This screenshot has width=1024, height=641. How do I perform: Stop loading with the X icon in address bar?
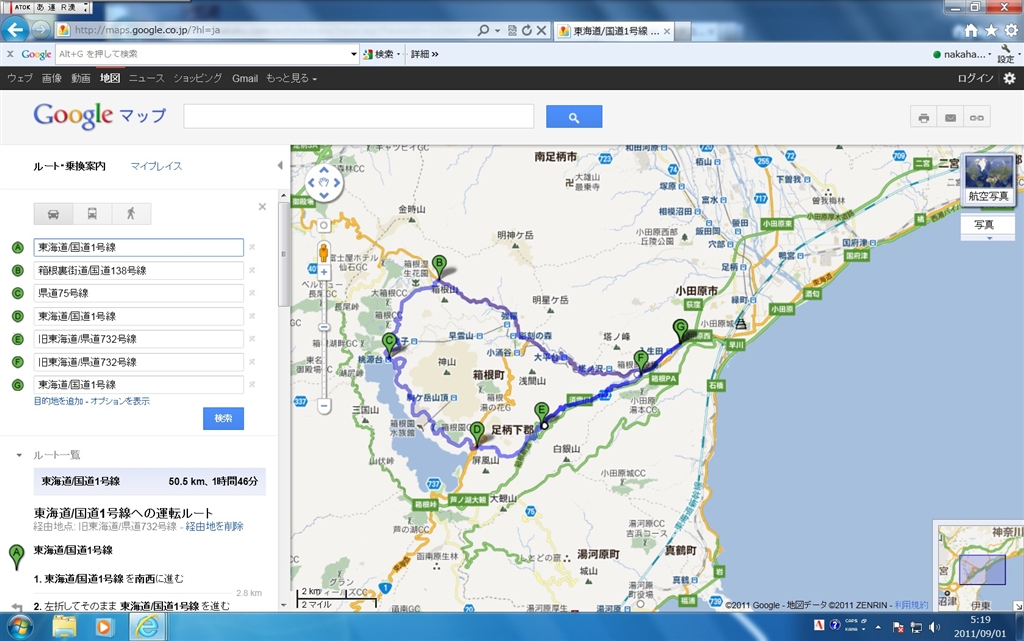[541, 31]
